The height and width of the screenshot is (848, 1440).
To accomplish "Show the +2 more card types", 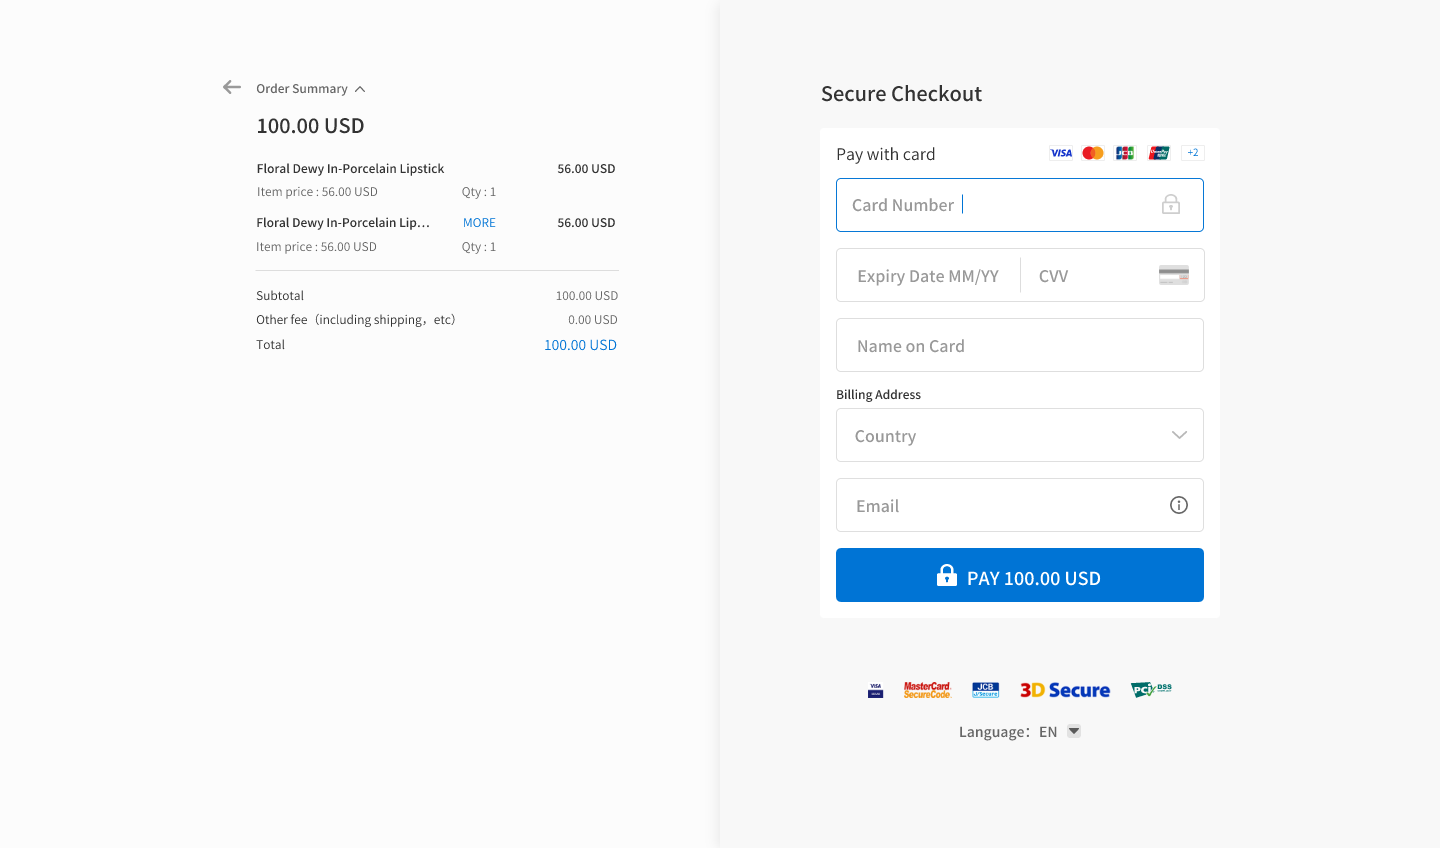I will click(1192, 153).
